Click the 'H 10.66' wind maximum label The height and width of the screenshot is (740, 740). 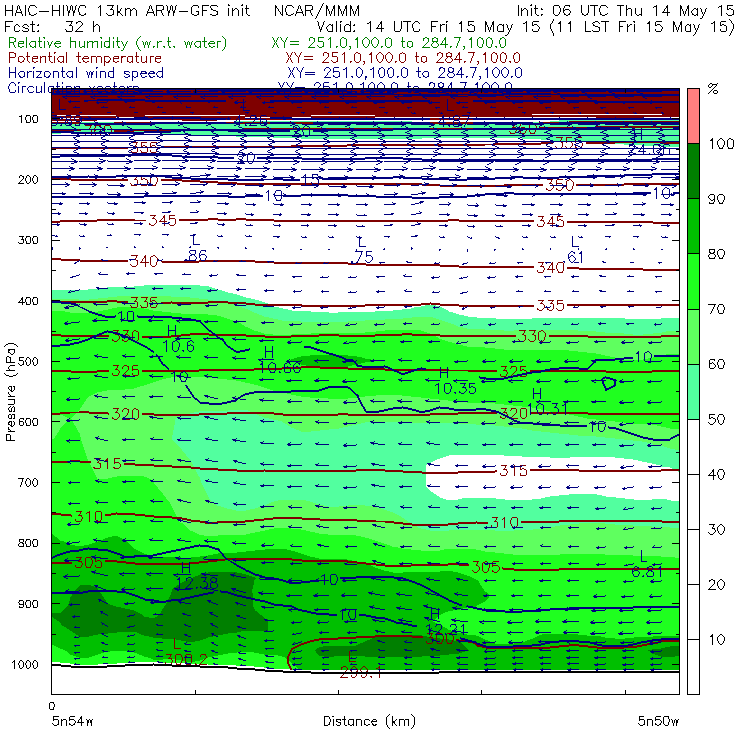pyautogui.click(x=280, y=360)
